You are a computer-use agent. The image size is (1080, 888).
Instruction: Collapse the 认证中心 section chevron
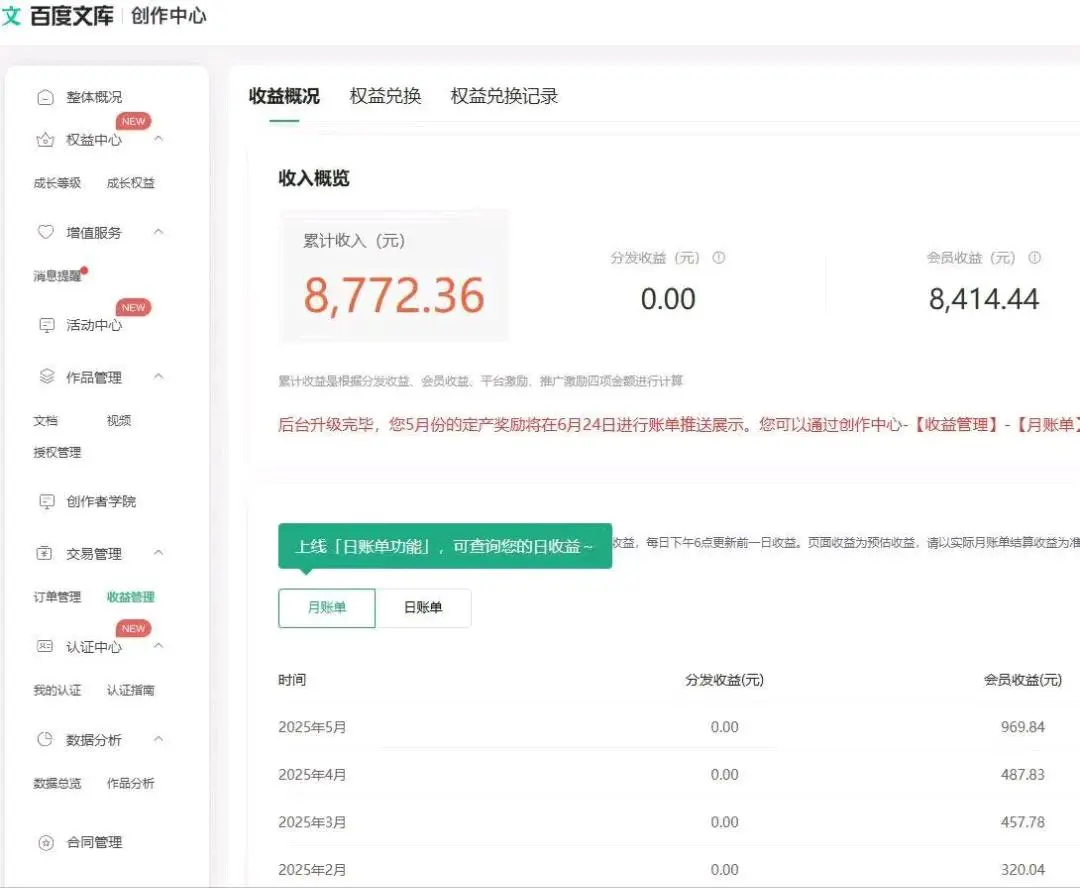coord(158,646)
